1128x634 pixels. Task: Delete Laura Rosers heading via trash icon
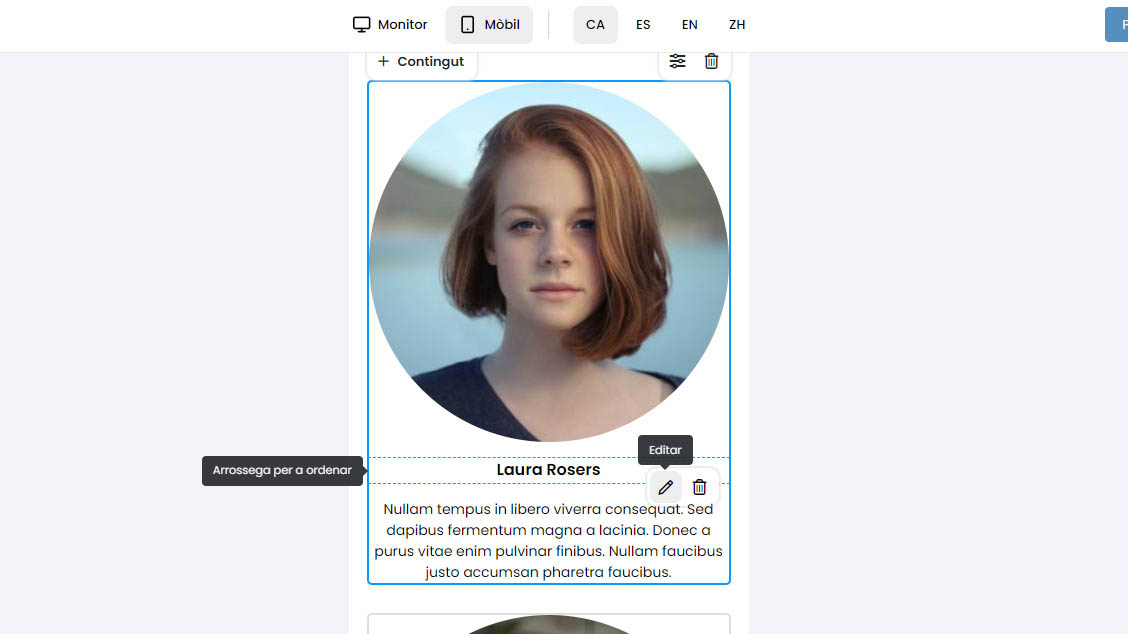coord(699,487)
